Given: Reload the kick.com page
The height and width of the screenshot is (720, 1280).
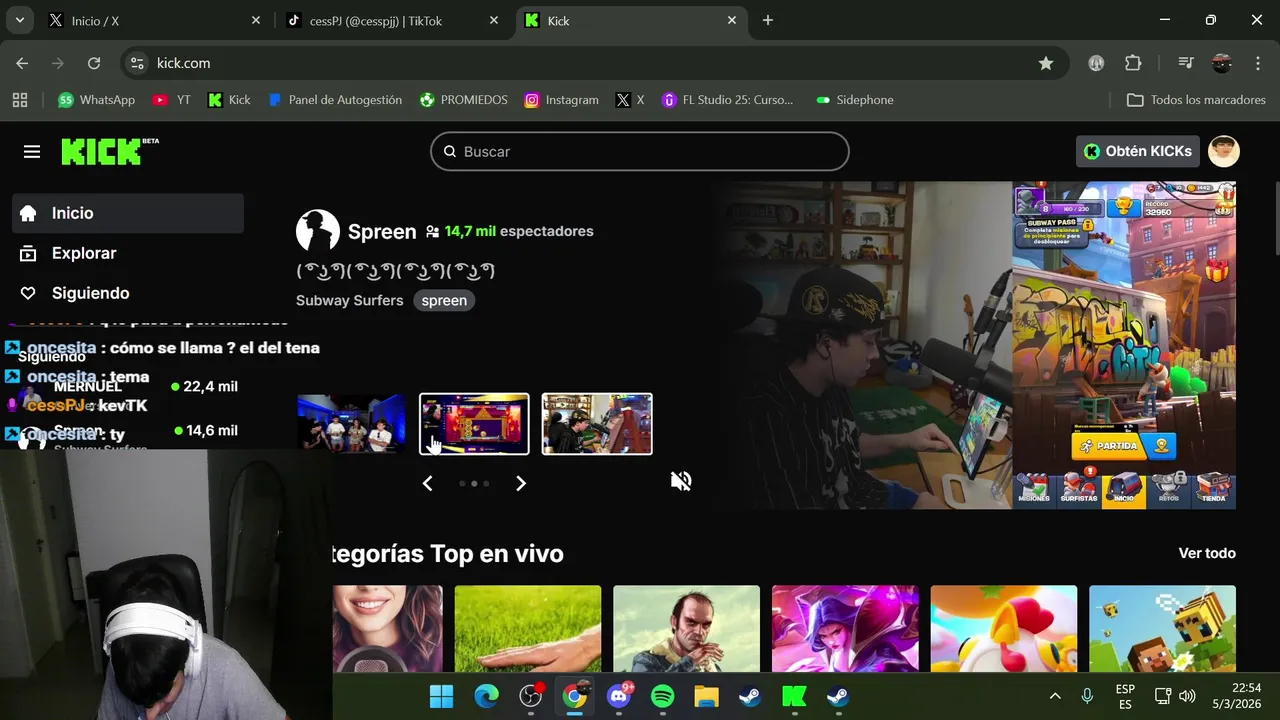Looking at the screenshot, I should [94, 63].
